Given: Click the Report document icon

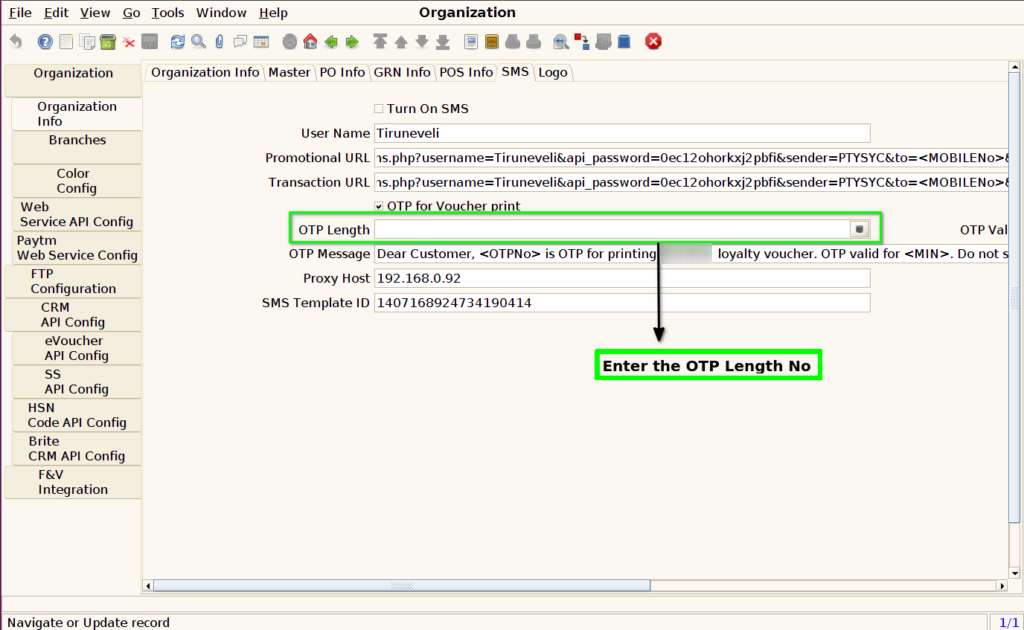Looking at the screenshot, I should pos(471,42).
